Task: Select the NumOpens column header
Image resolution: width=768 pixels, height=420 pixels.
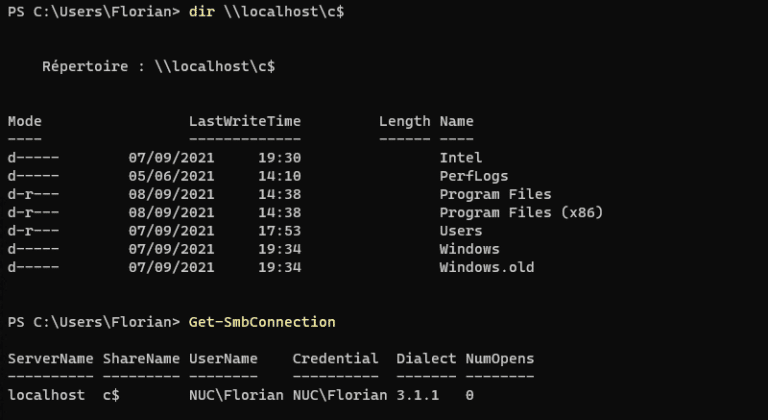Action: tap(500, 358)
